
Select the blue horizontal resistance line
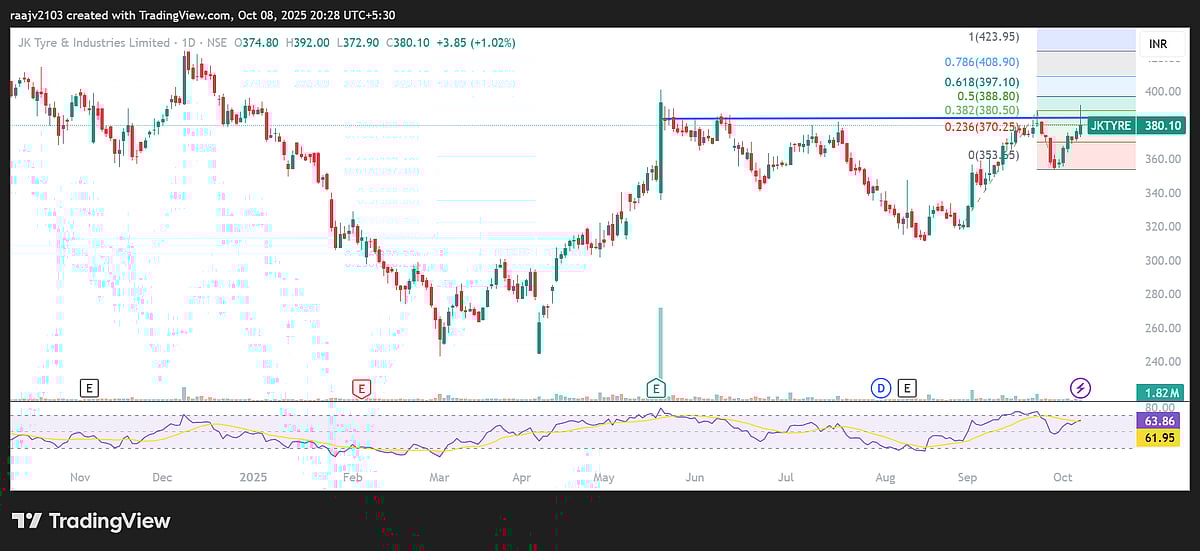pyautogui.click(x=800, y=118)
